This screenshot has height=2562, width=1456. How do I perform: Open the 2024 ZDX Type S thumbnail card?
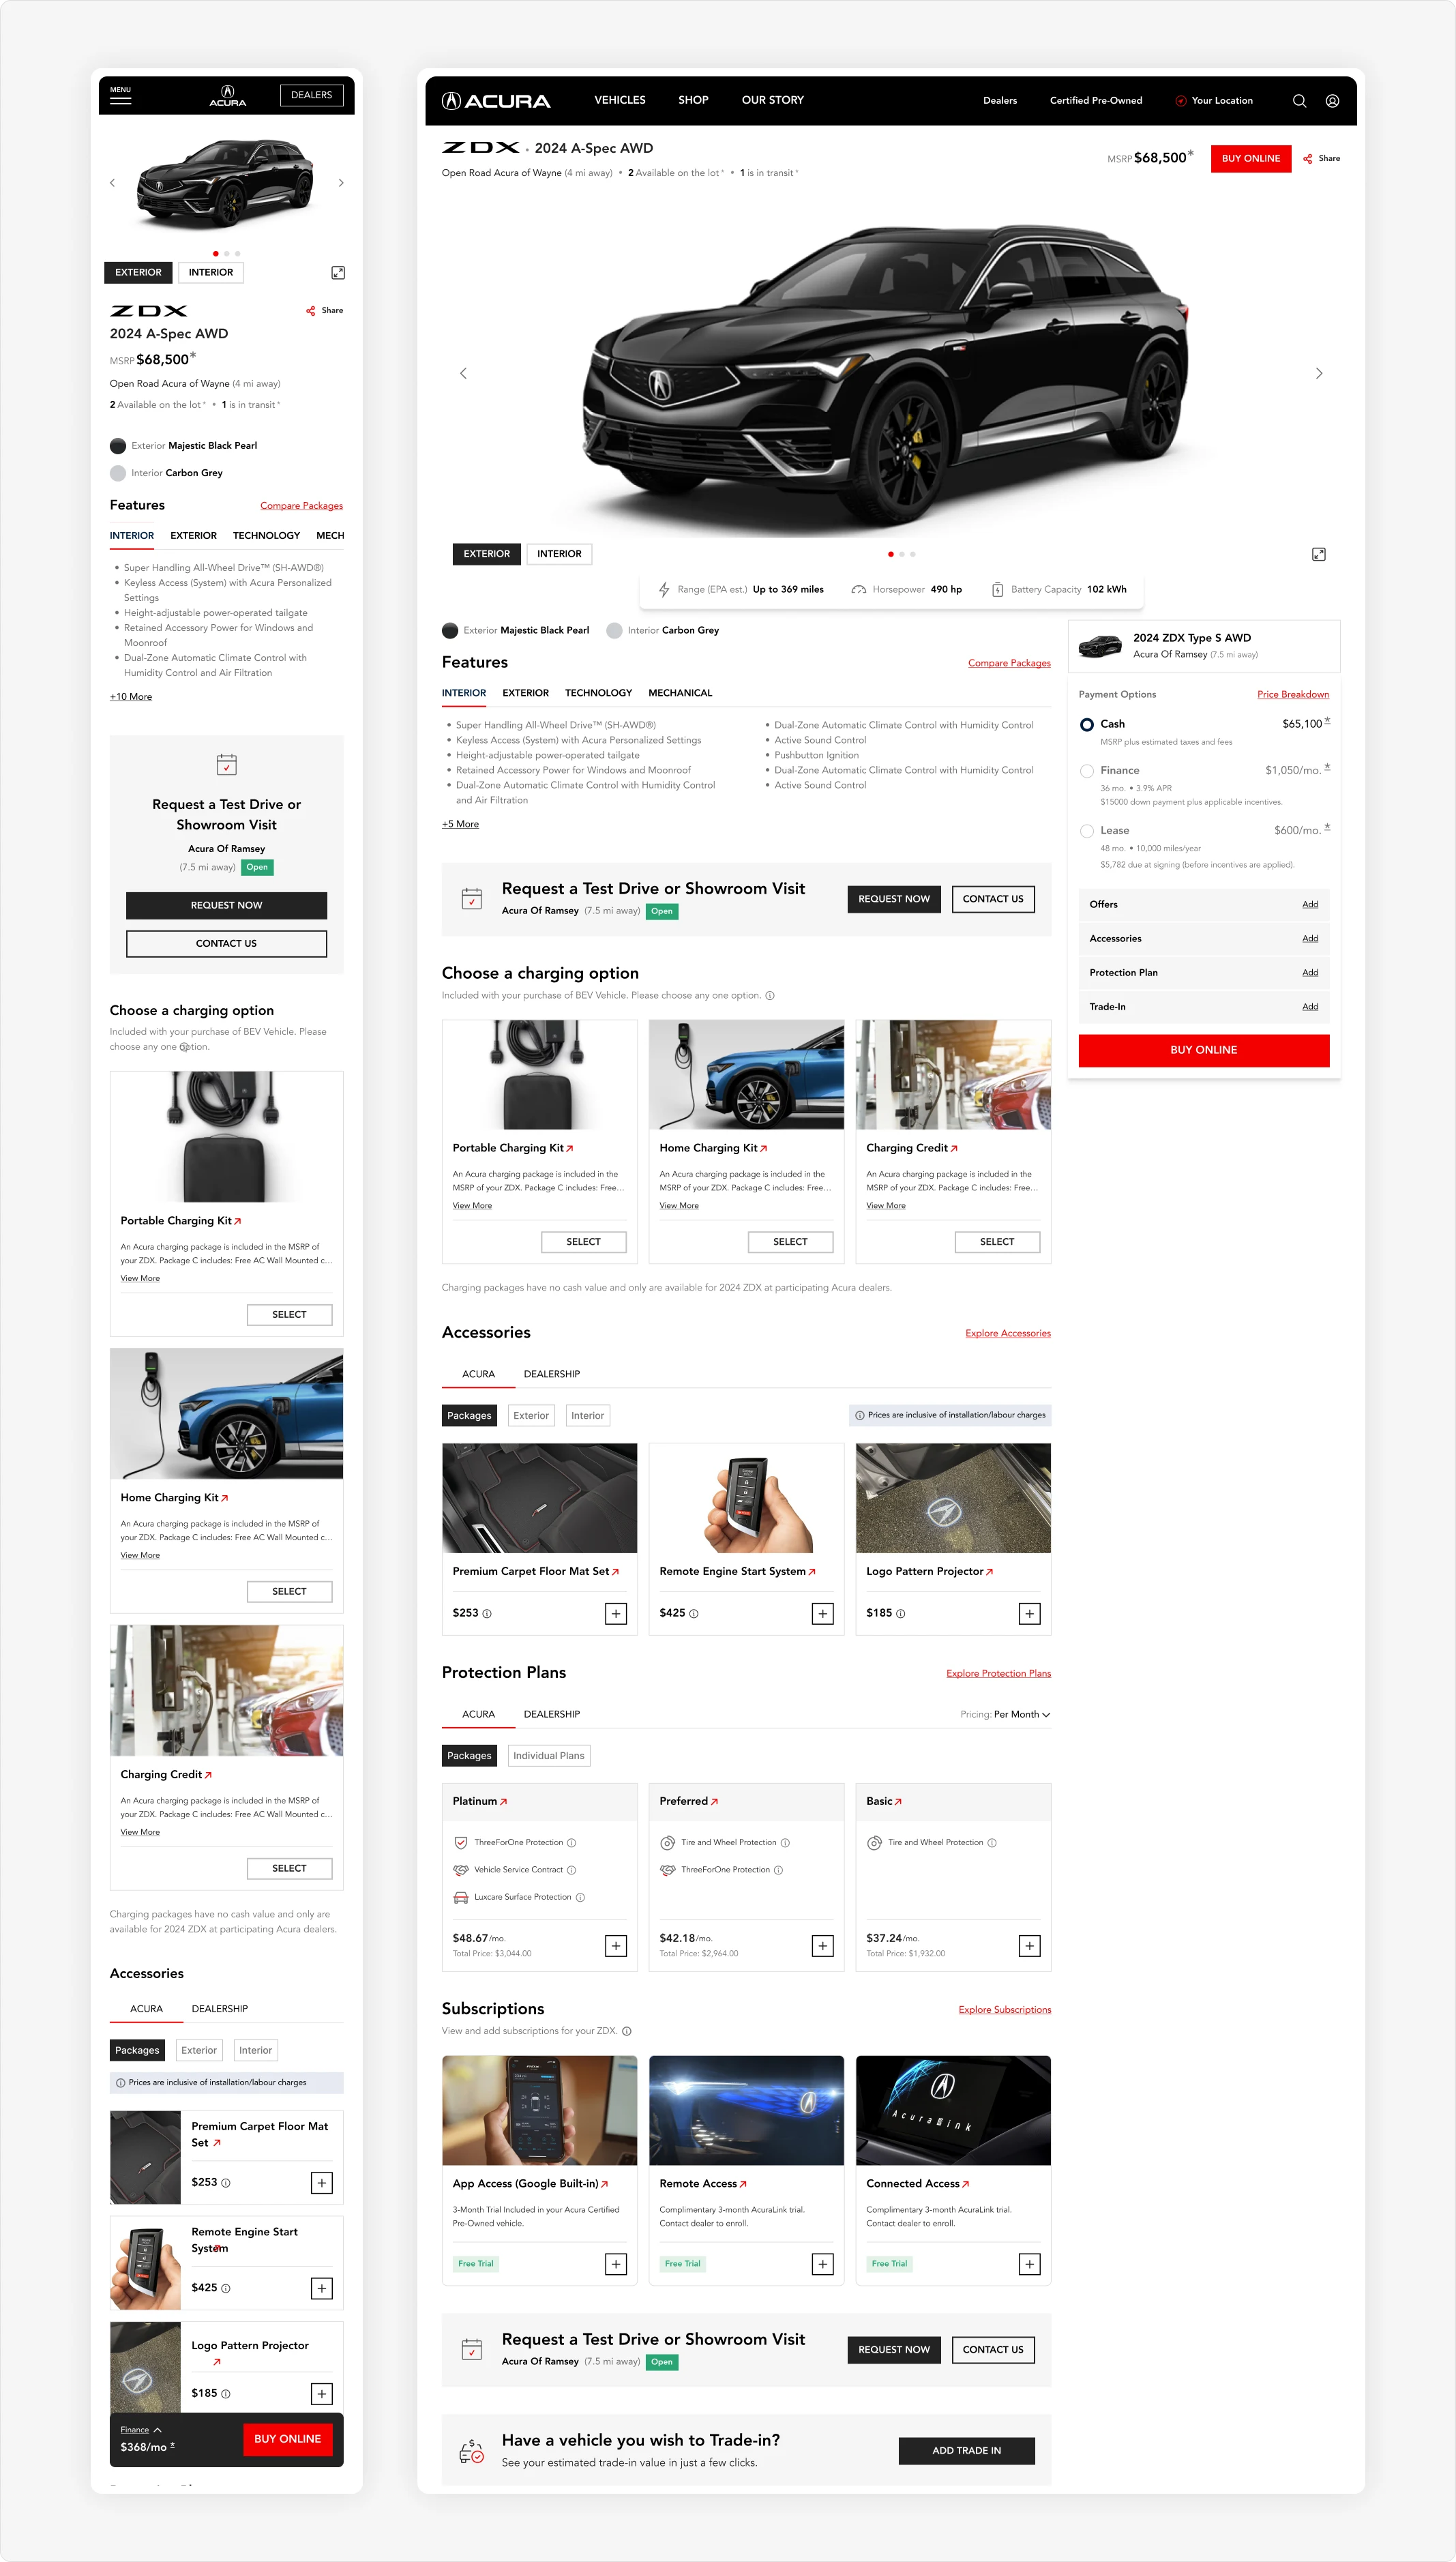[1204, 646]
